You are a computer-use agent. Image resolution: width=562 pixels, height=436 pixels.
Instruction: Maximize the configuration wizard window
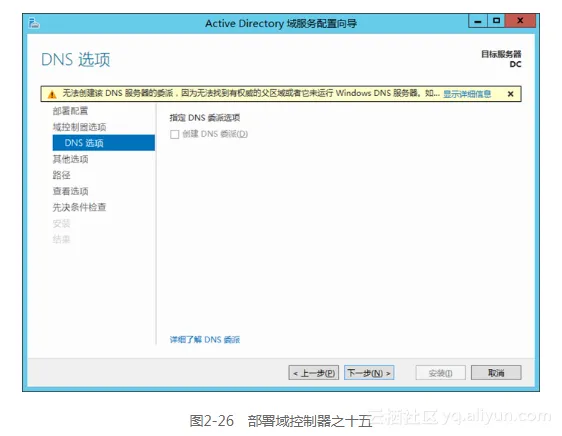[496, 21]
